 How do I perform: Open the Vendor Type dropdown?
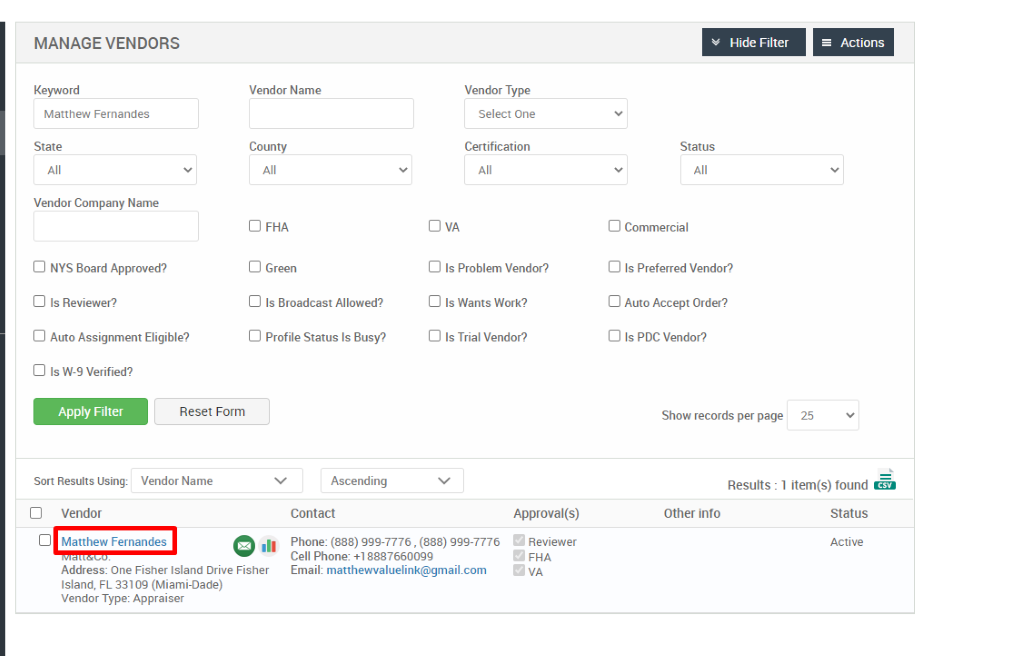tap(545, 114)
